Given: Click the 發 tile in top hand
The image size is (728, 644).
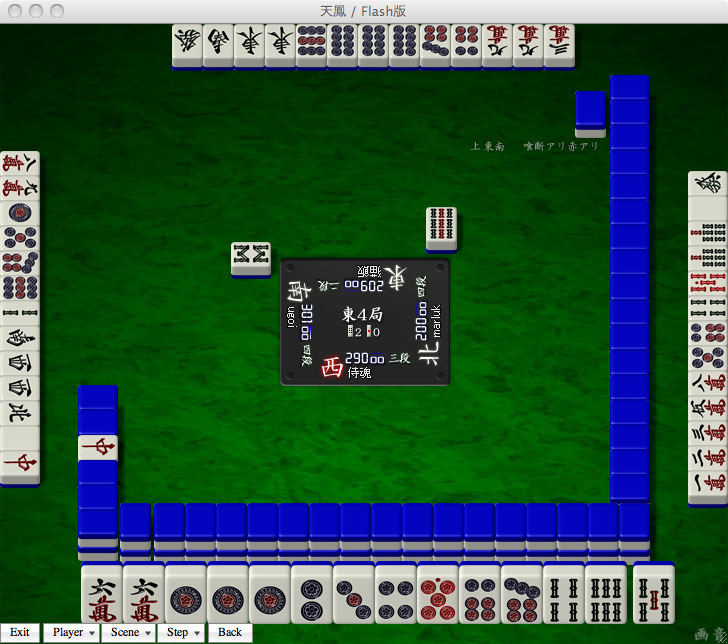Looking at the screenshot, I should pos(187,46).
